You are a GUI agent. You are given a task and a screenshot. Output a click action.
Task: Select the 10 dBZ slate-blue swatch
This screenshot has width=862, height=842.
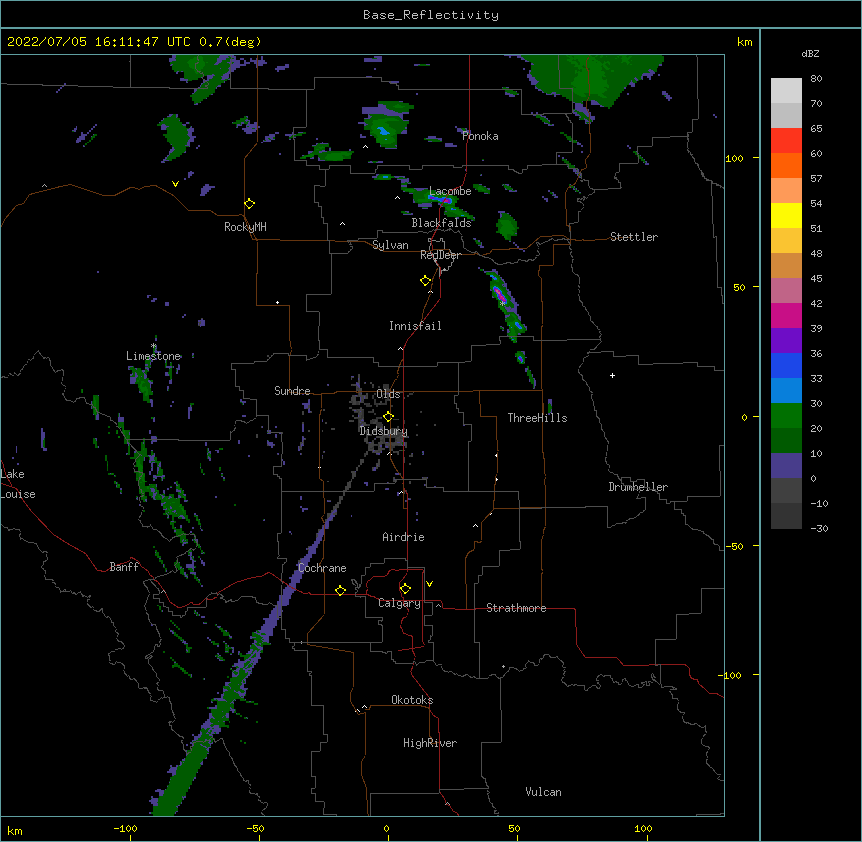tap(786, 466)
